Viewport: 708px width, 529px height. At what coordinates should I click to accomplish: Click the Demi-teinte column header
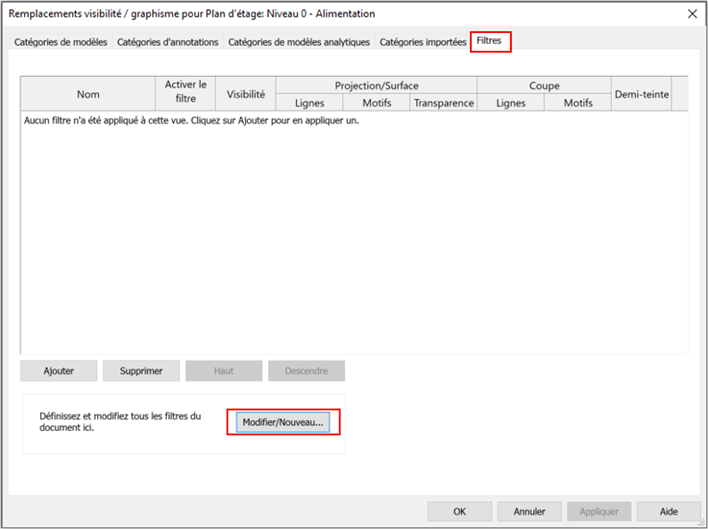641,94
